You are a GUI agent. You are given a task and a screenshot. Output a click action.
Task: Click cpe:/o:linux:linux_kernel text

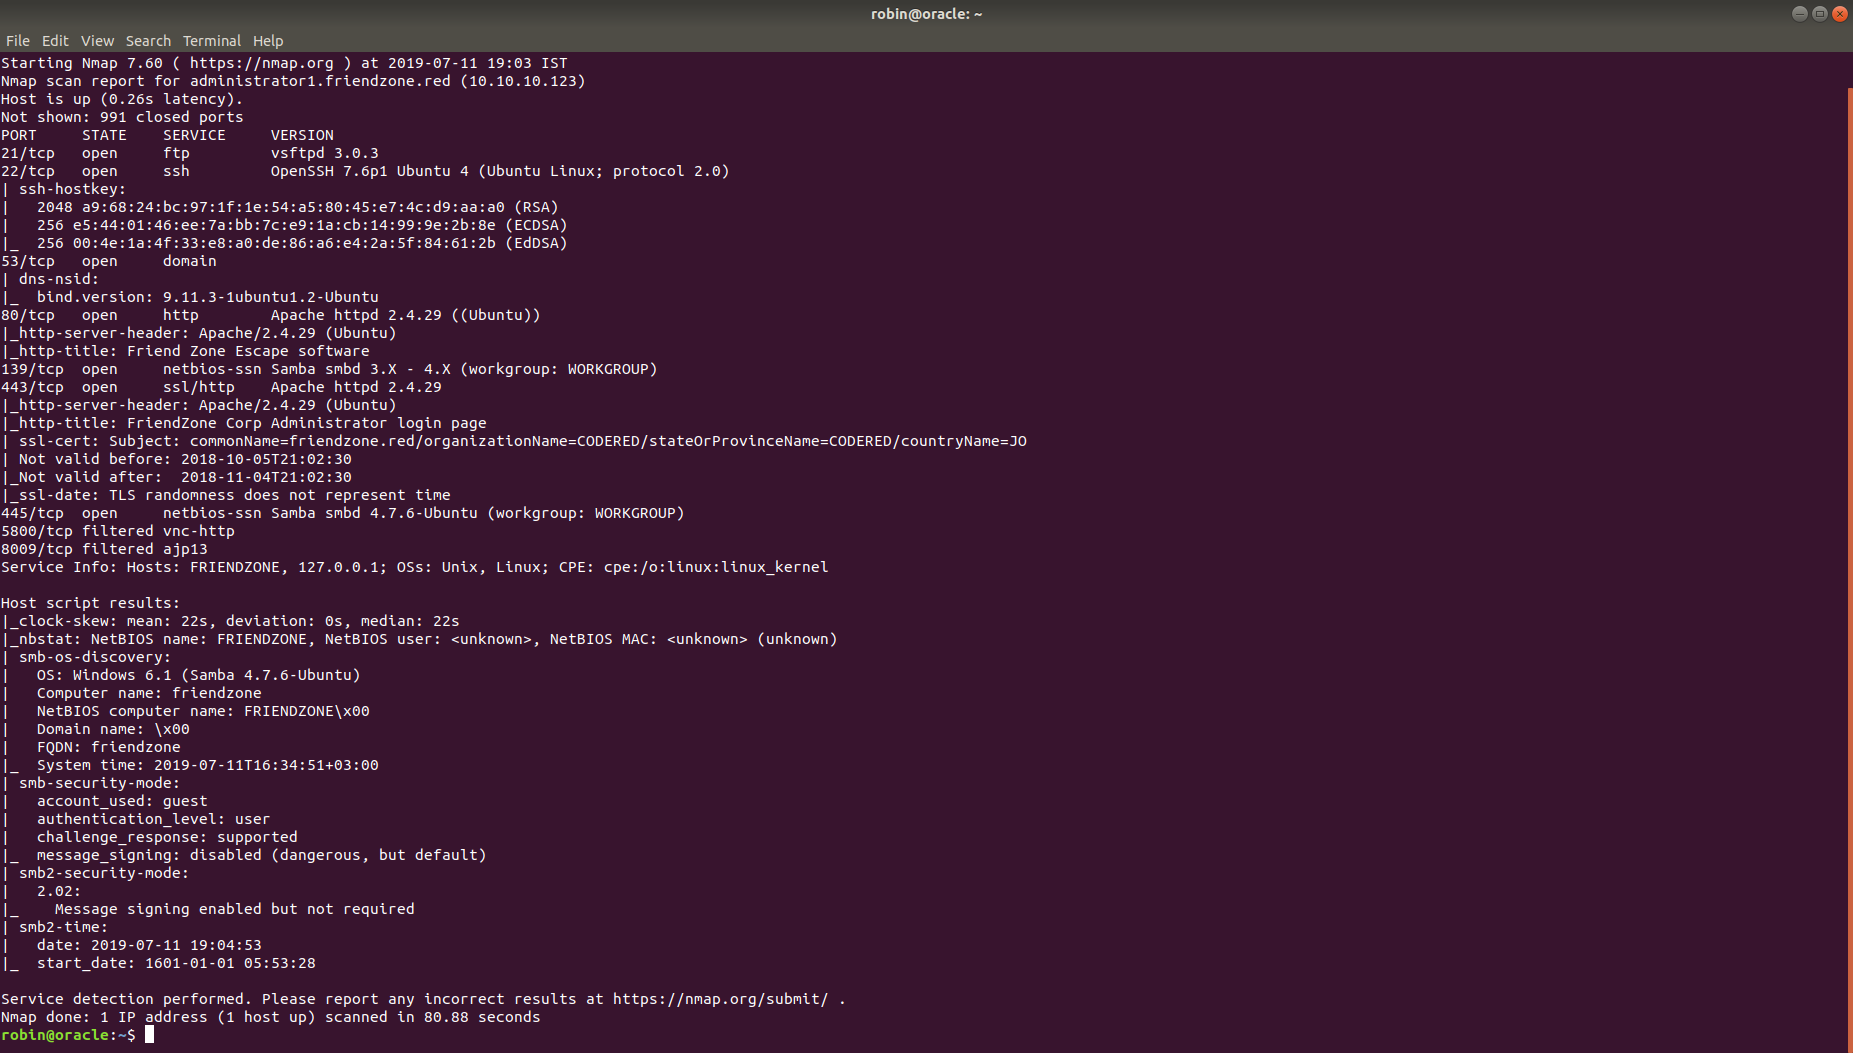tap(716, 567)
